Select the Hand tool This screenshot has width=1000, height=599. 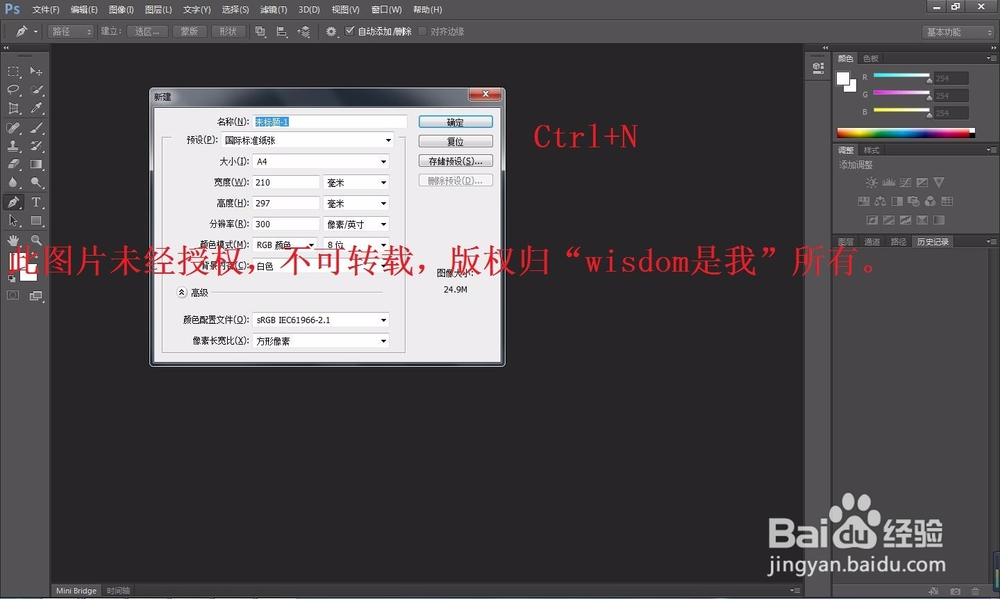pyautogui.click(x=13, y=240)
